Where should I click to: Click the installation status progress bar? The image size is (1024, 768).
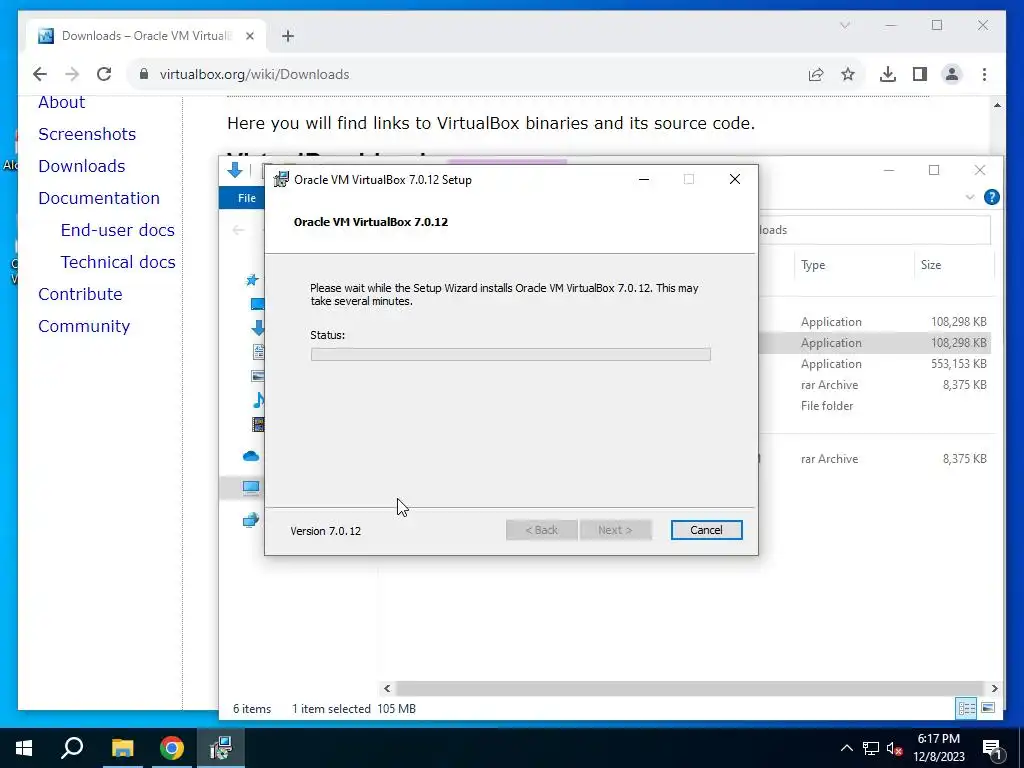(511, 354)
